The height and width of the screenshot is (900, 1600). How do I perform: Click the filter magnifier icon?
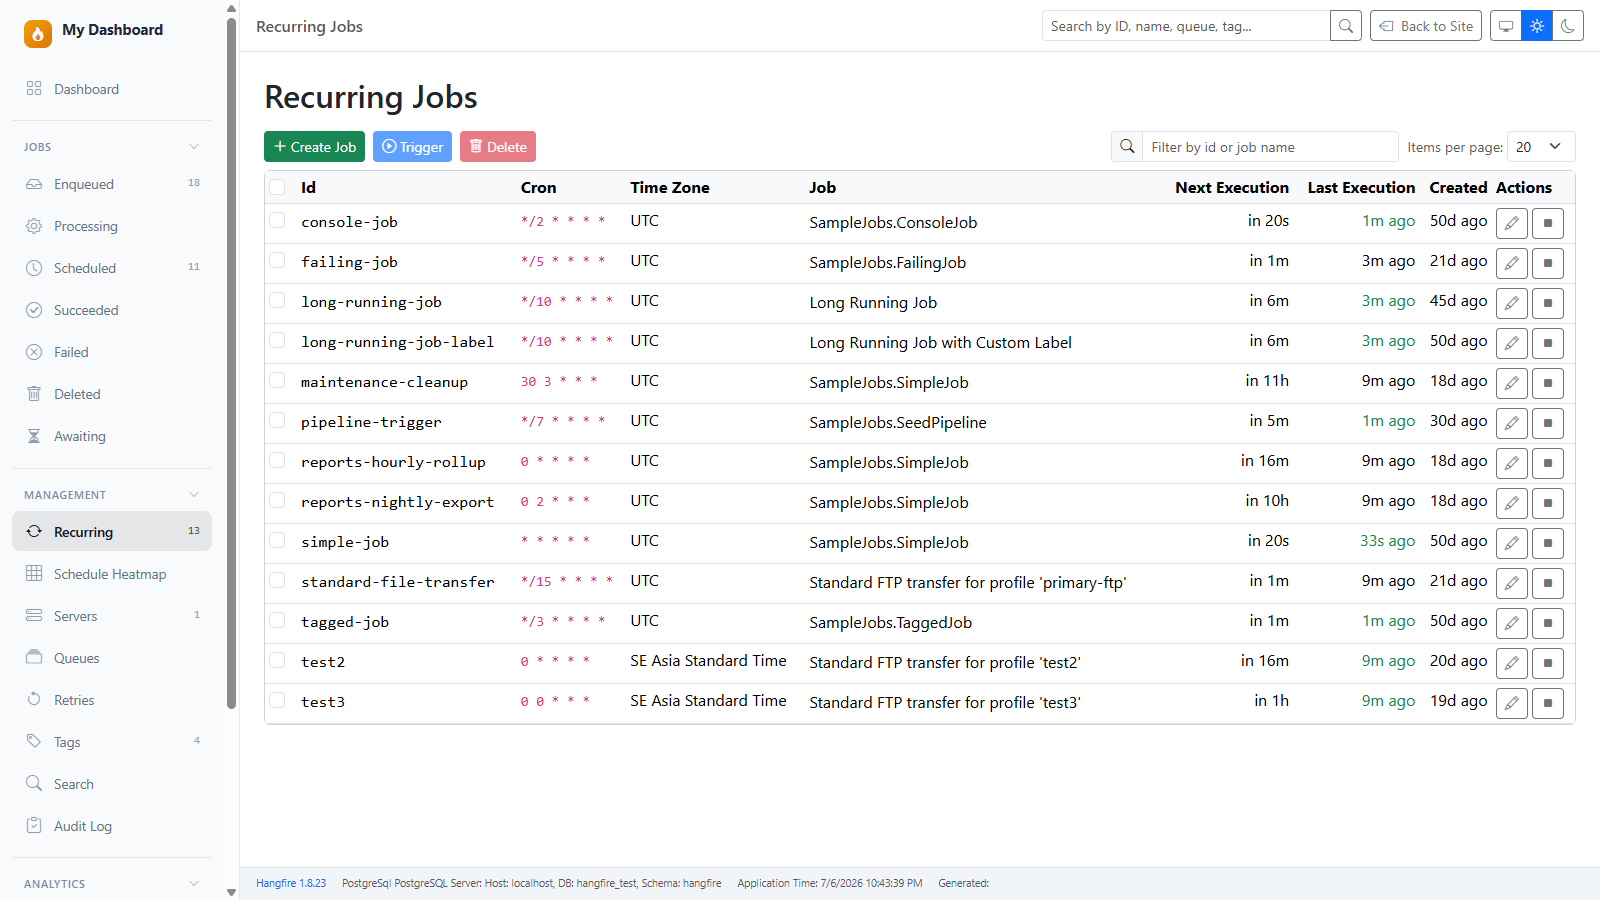[x=1127, y=146]
